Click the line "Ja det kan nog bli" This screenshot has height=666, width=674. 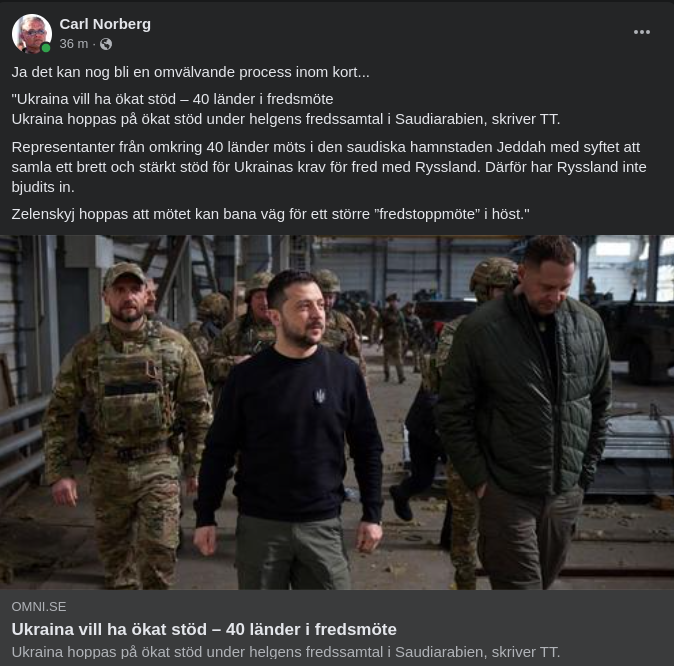click(190, 72)
